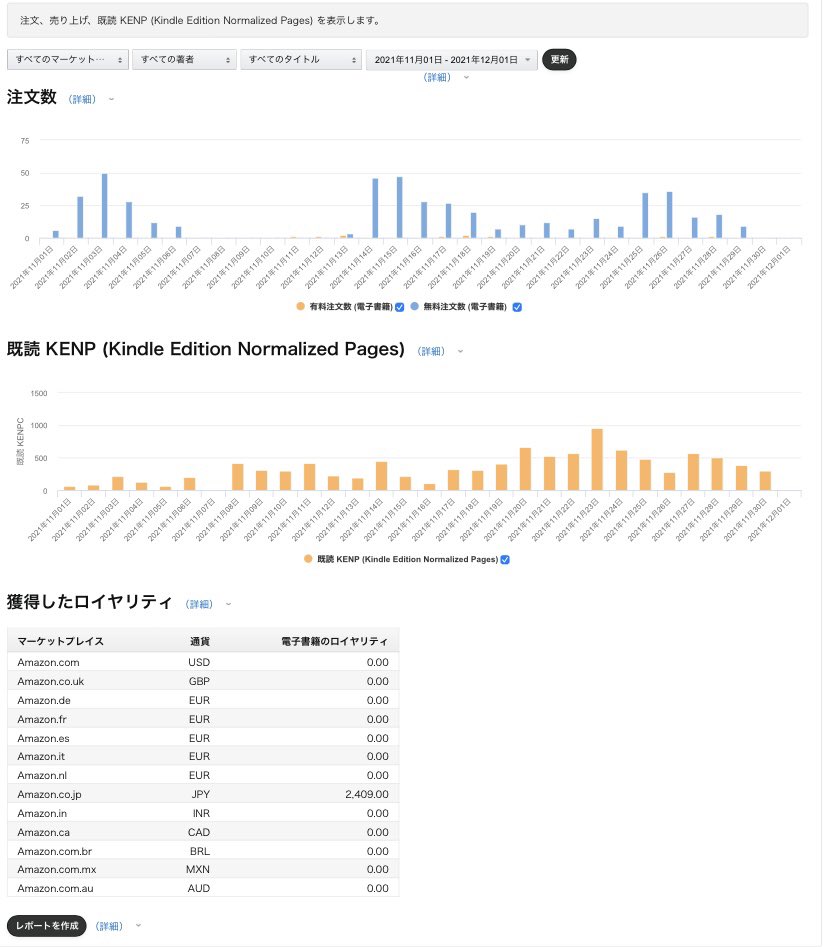Uncheck 有料注文数 (電子書籍) checkbox
The width and height of the screenshot is (828, 947).
pyautogui.click(x=399, y=307)
